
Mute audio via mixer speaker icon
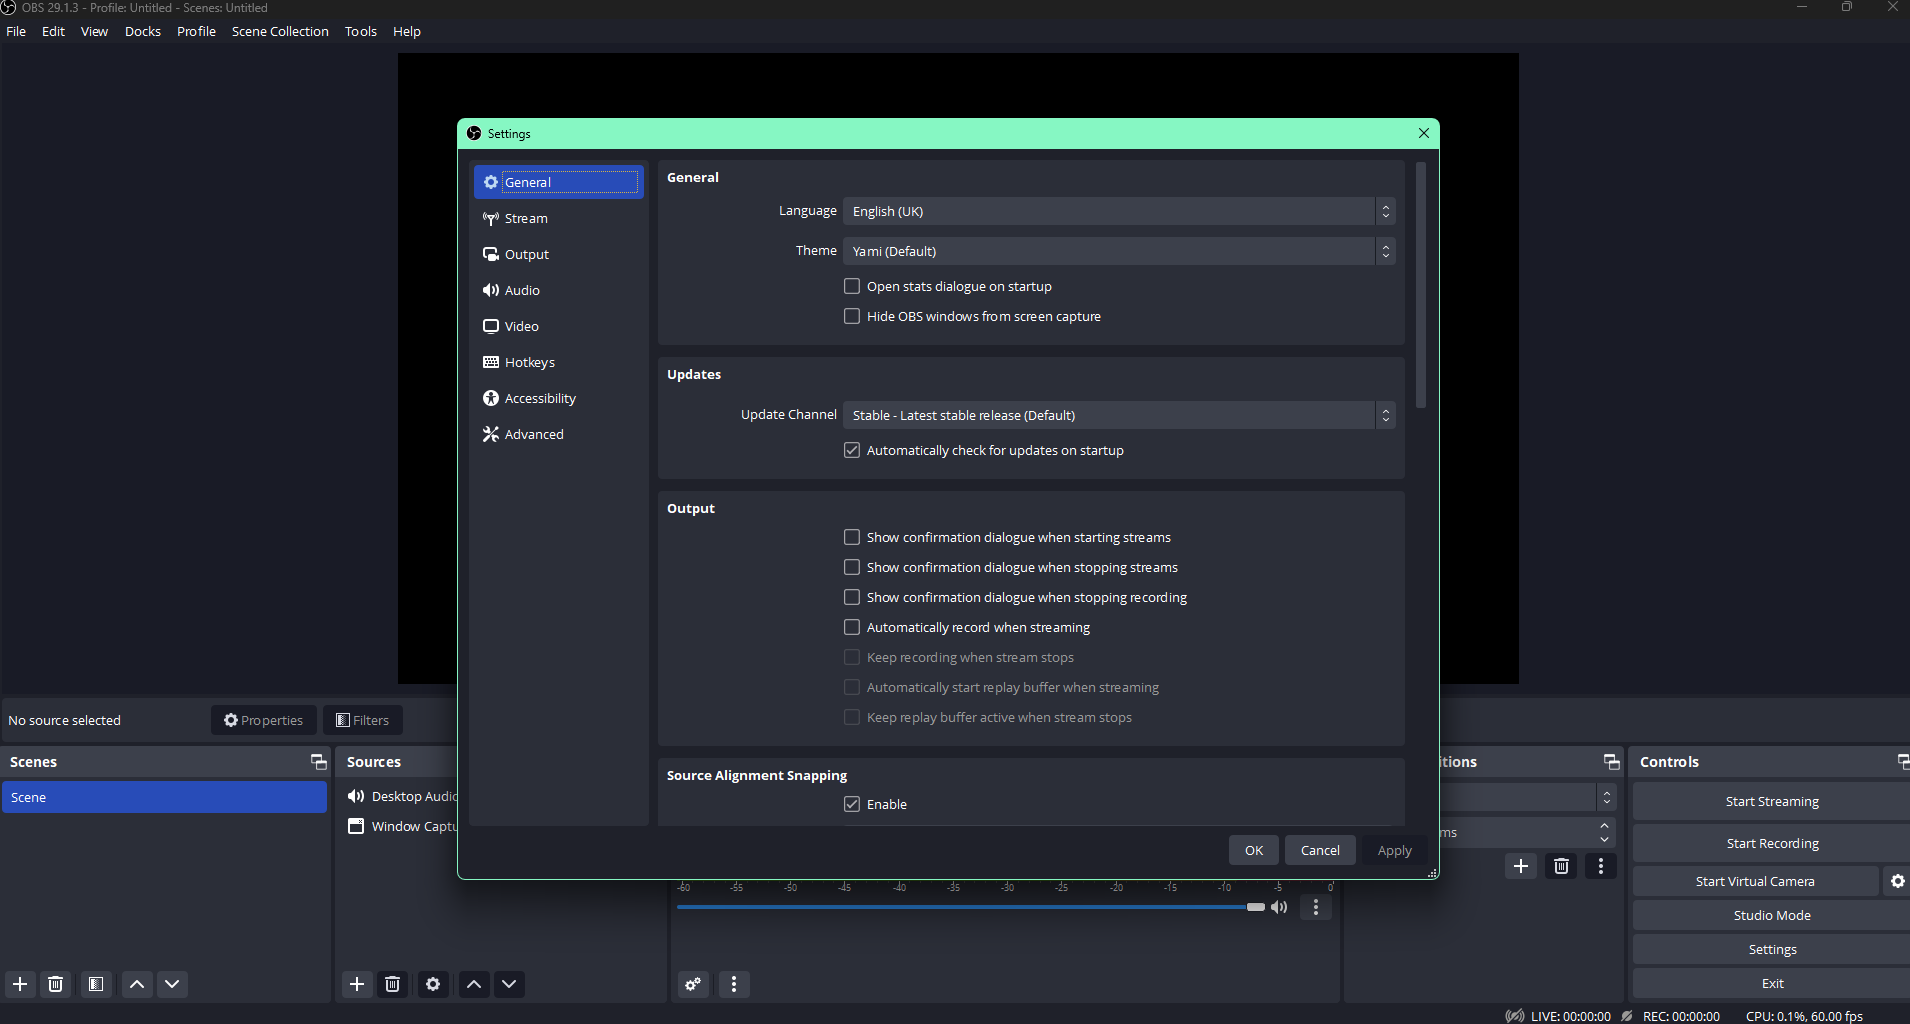[x=1279, y=907]
